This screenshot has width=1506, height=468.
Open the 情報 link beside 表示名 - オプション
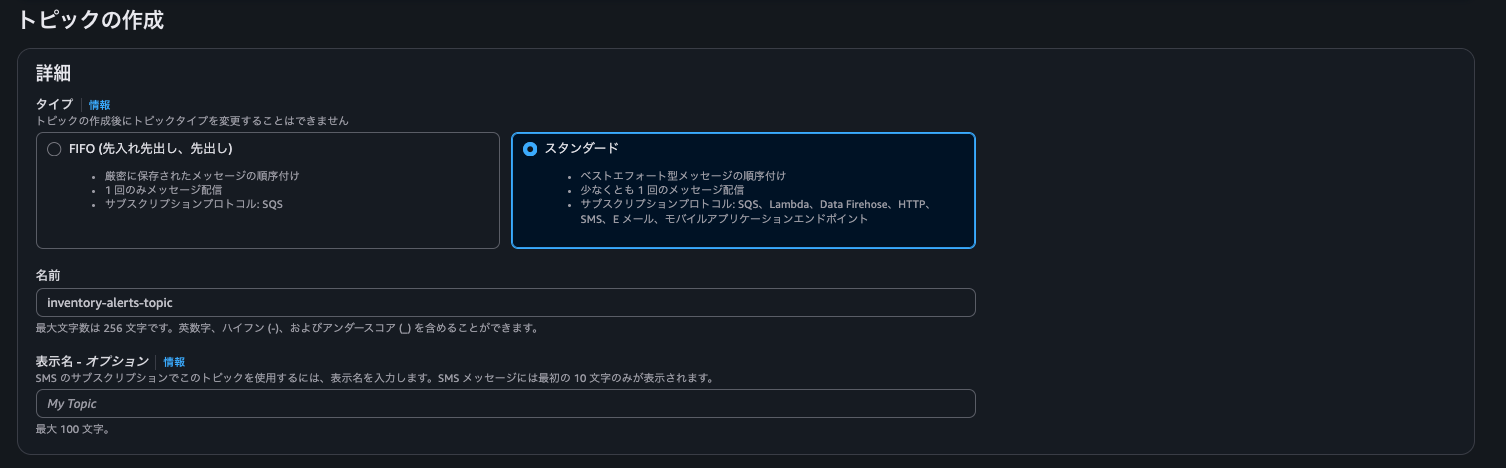[x=174, y=361]
